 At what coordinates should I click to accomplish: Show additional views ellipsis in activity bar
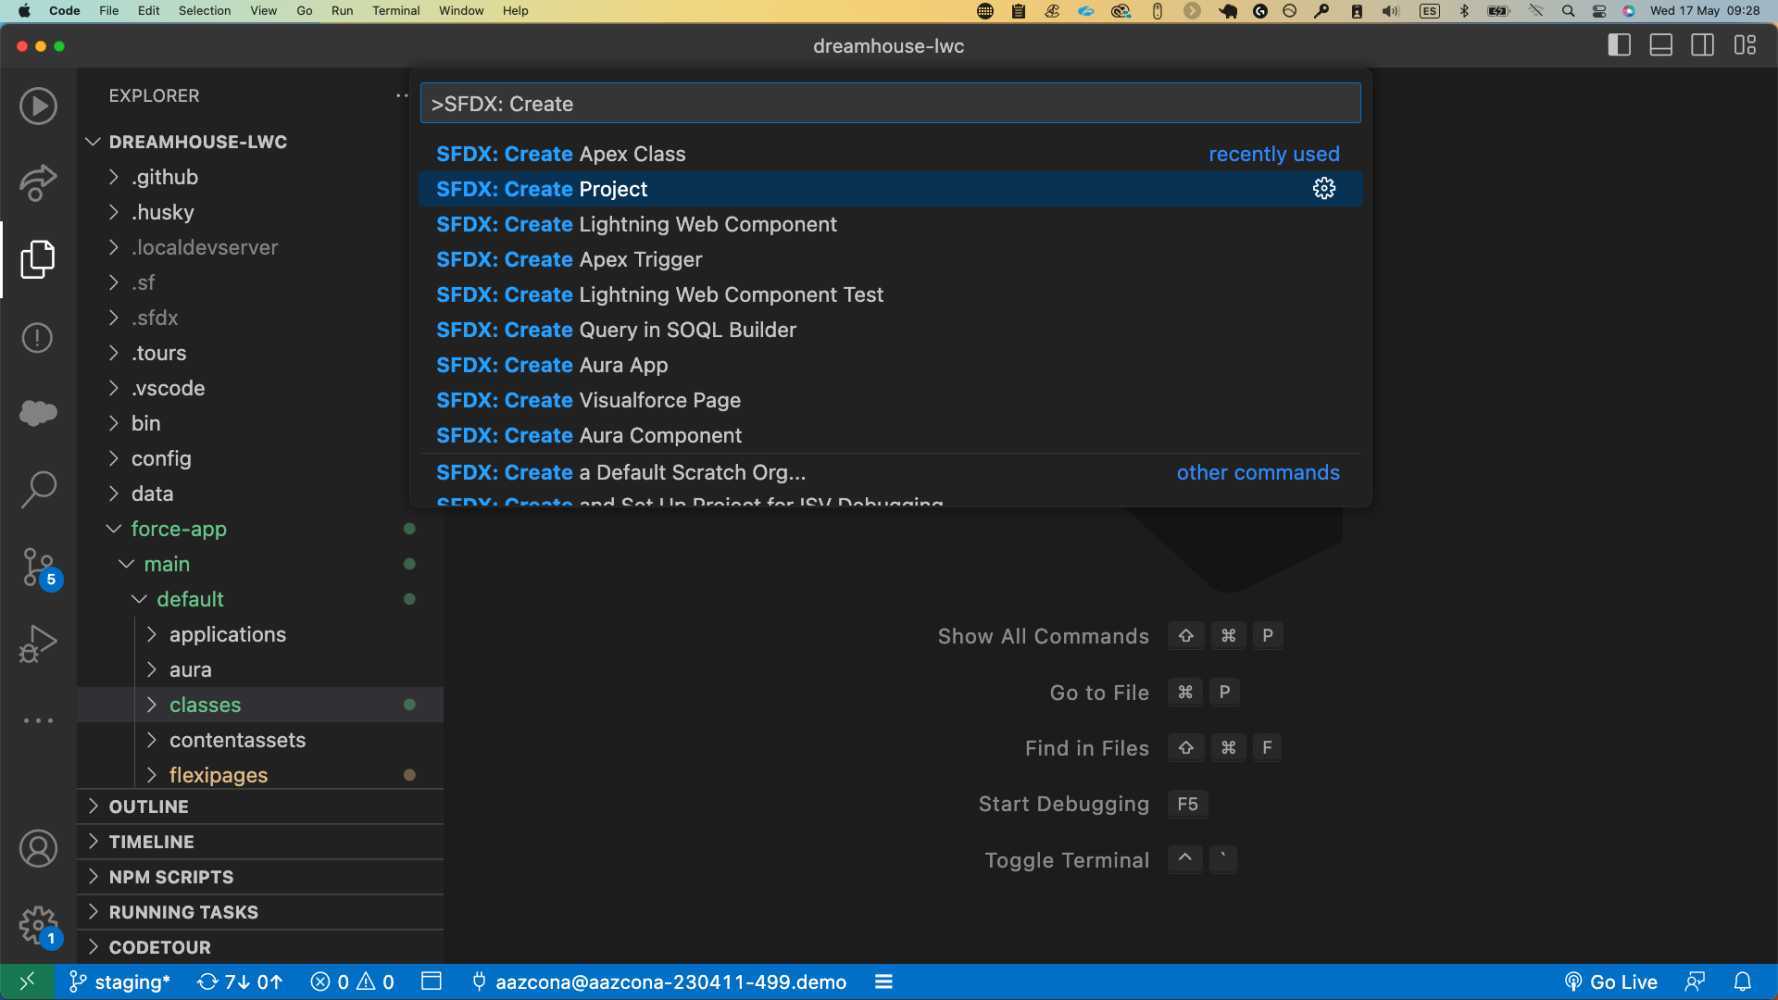38,720
